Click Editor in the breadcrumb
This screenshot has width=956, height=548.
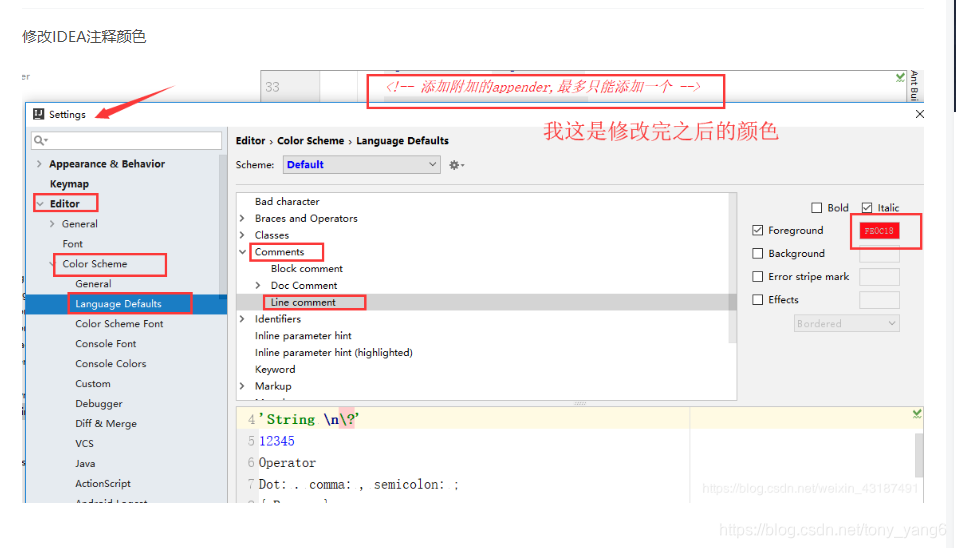click(x=251, y=141)
